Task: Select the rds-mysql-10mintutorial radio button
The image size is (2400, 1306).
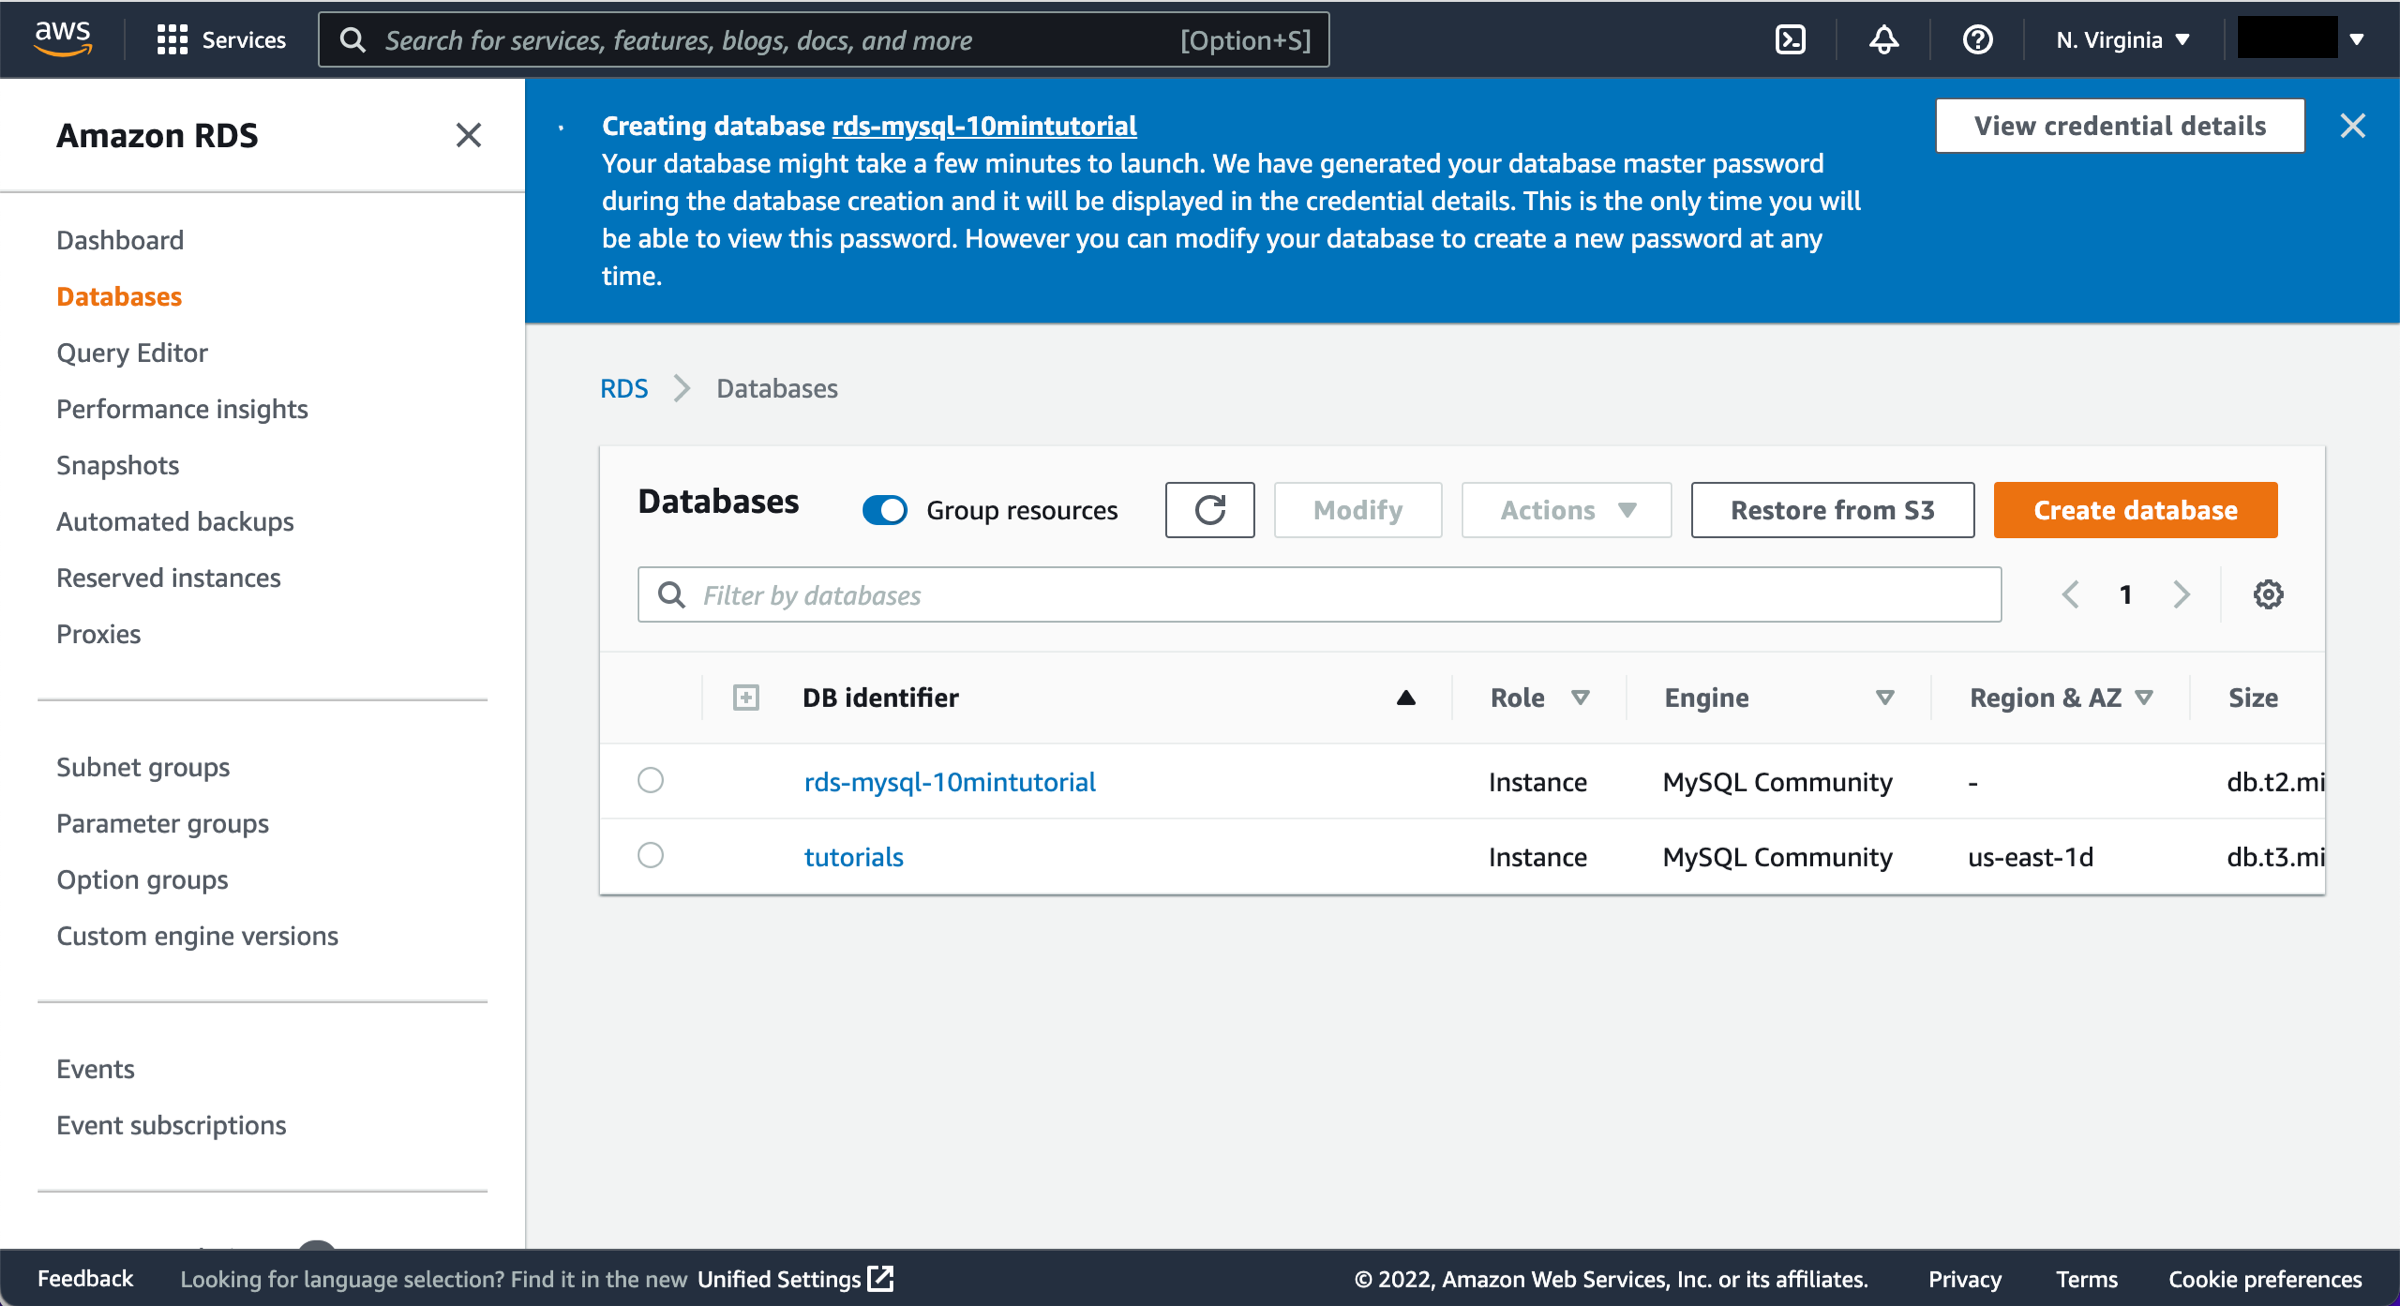Action: coord(651,782)
